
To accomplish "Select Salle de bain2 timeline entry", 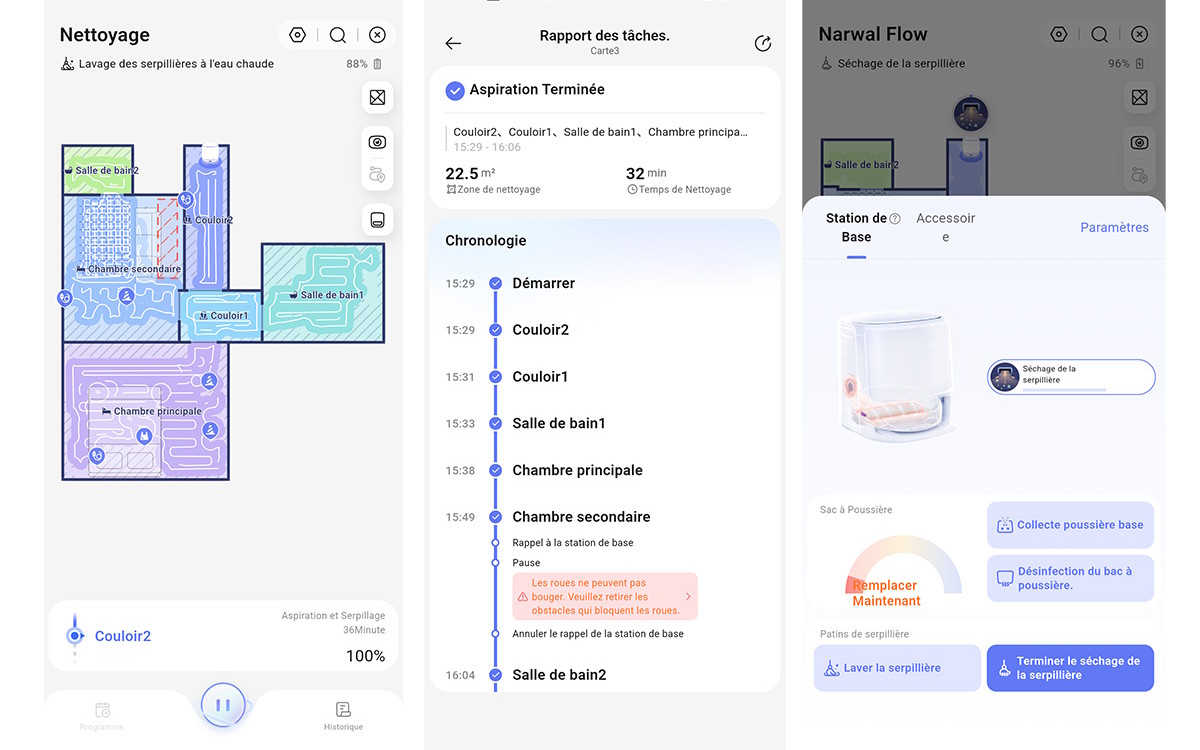I will [x=559, y=675].
